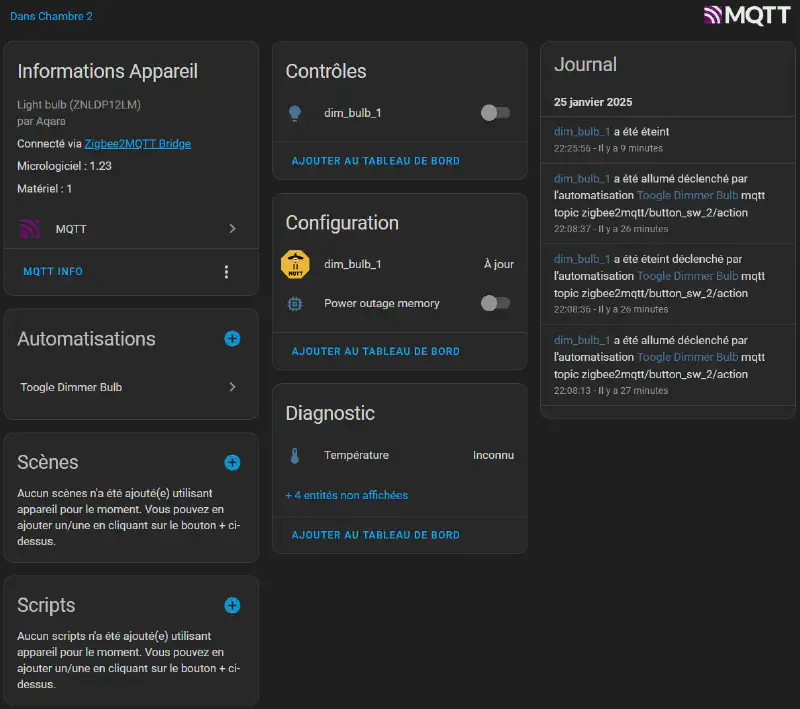Click the thermometer icon next to Température
Image resolution: width=800 pixels, height=709 pixels.
[x=295, y=456]
